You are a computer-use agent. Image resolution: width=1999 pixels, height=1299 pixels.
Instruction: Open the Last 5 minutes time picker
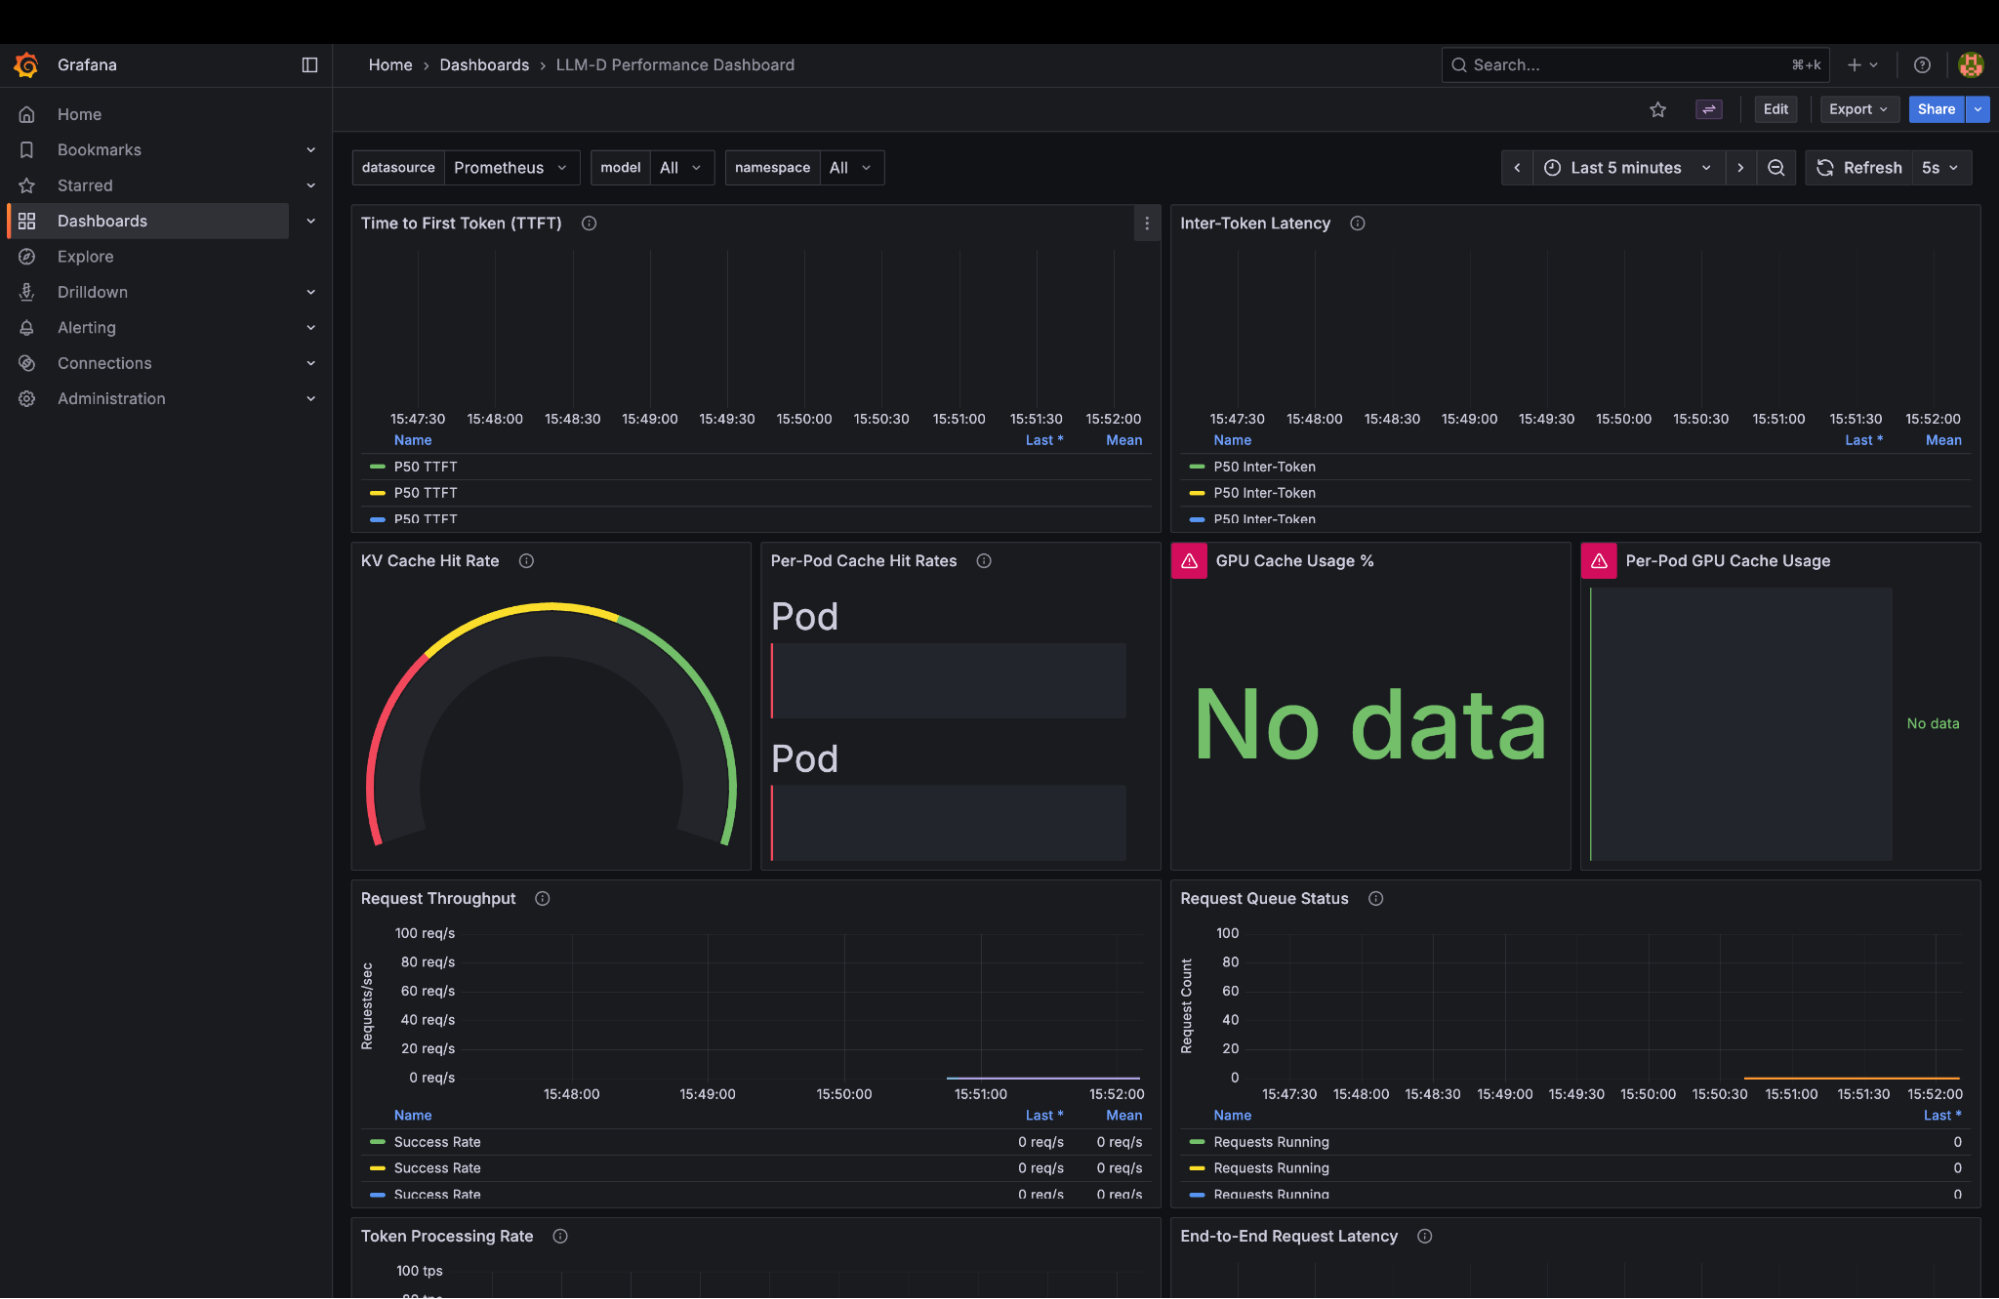click(x=1629, y=168)
